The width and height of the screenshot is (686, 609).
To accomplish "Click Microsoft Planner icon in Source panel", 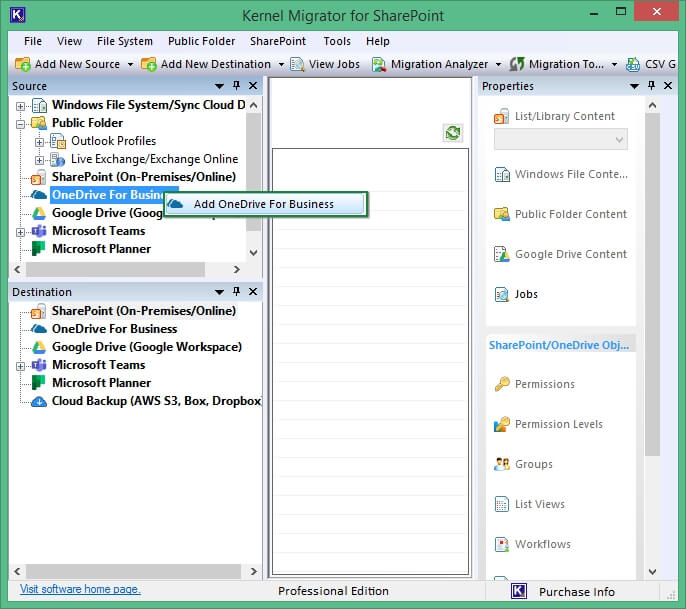I will click(x=38, y=248).
